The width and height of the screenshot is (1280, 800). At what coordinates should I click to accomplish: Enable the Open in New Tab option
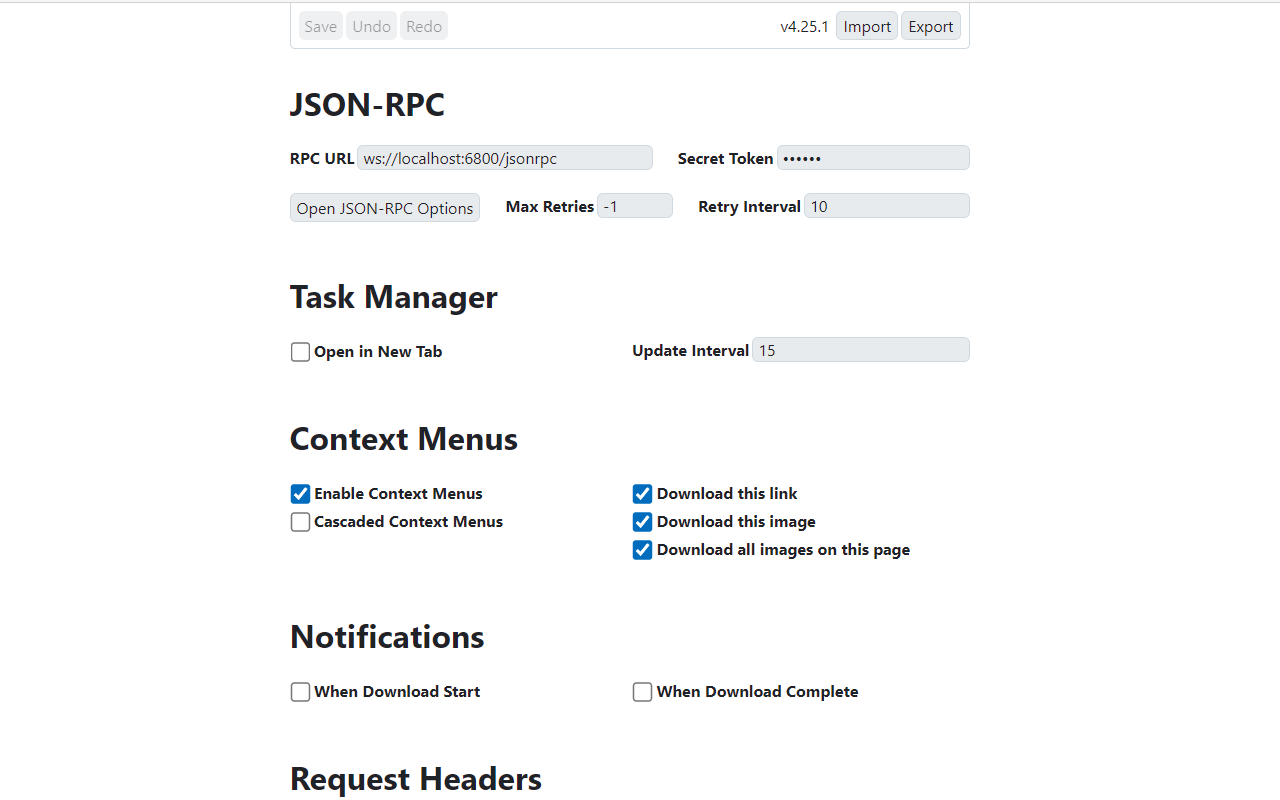coord(300,351)
